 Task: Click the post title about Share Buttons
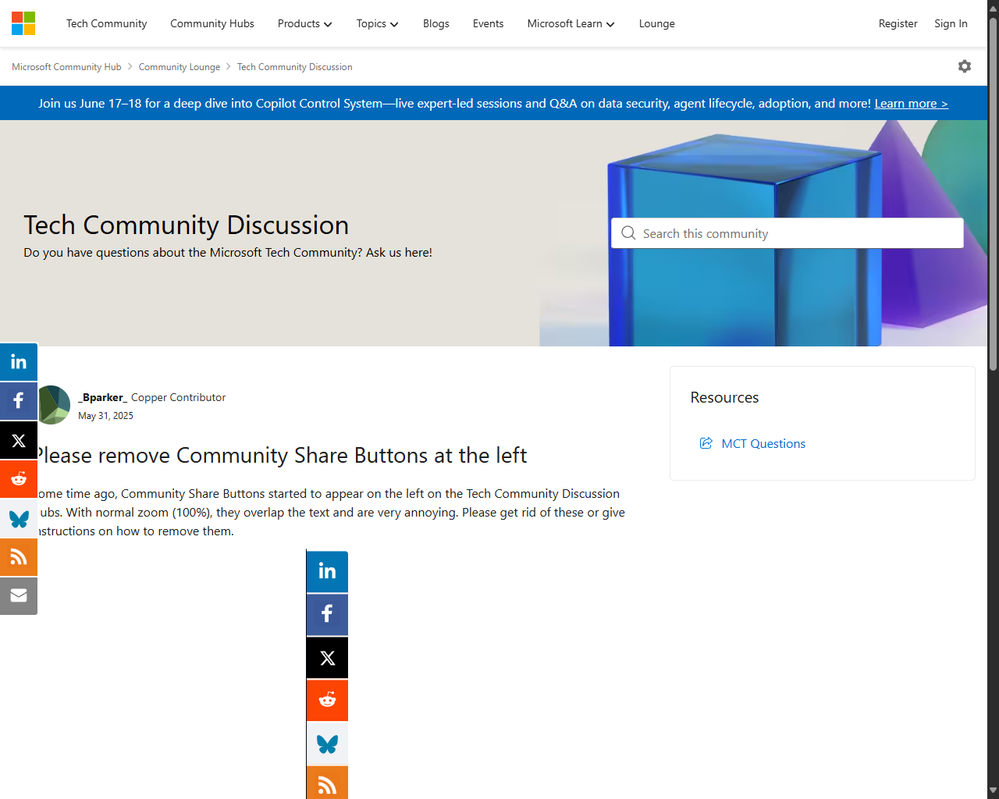click(280, 456)
